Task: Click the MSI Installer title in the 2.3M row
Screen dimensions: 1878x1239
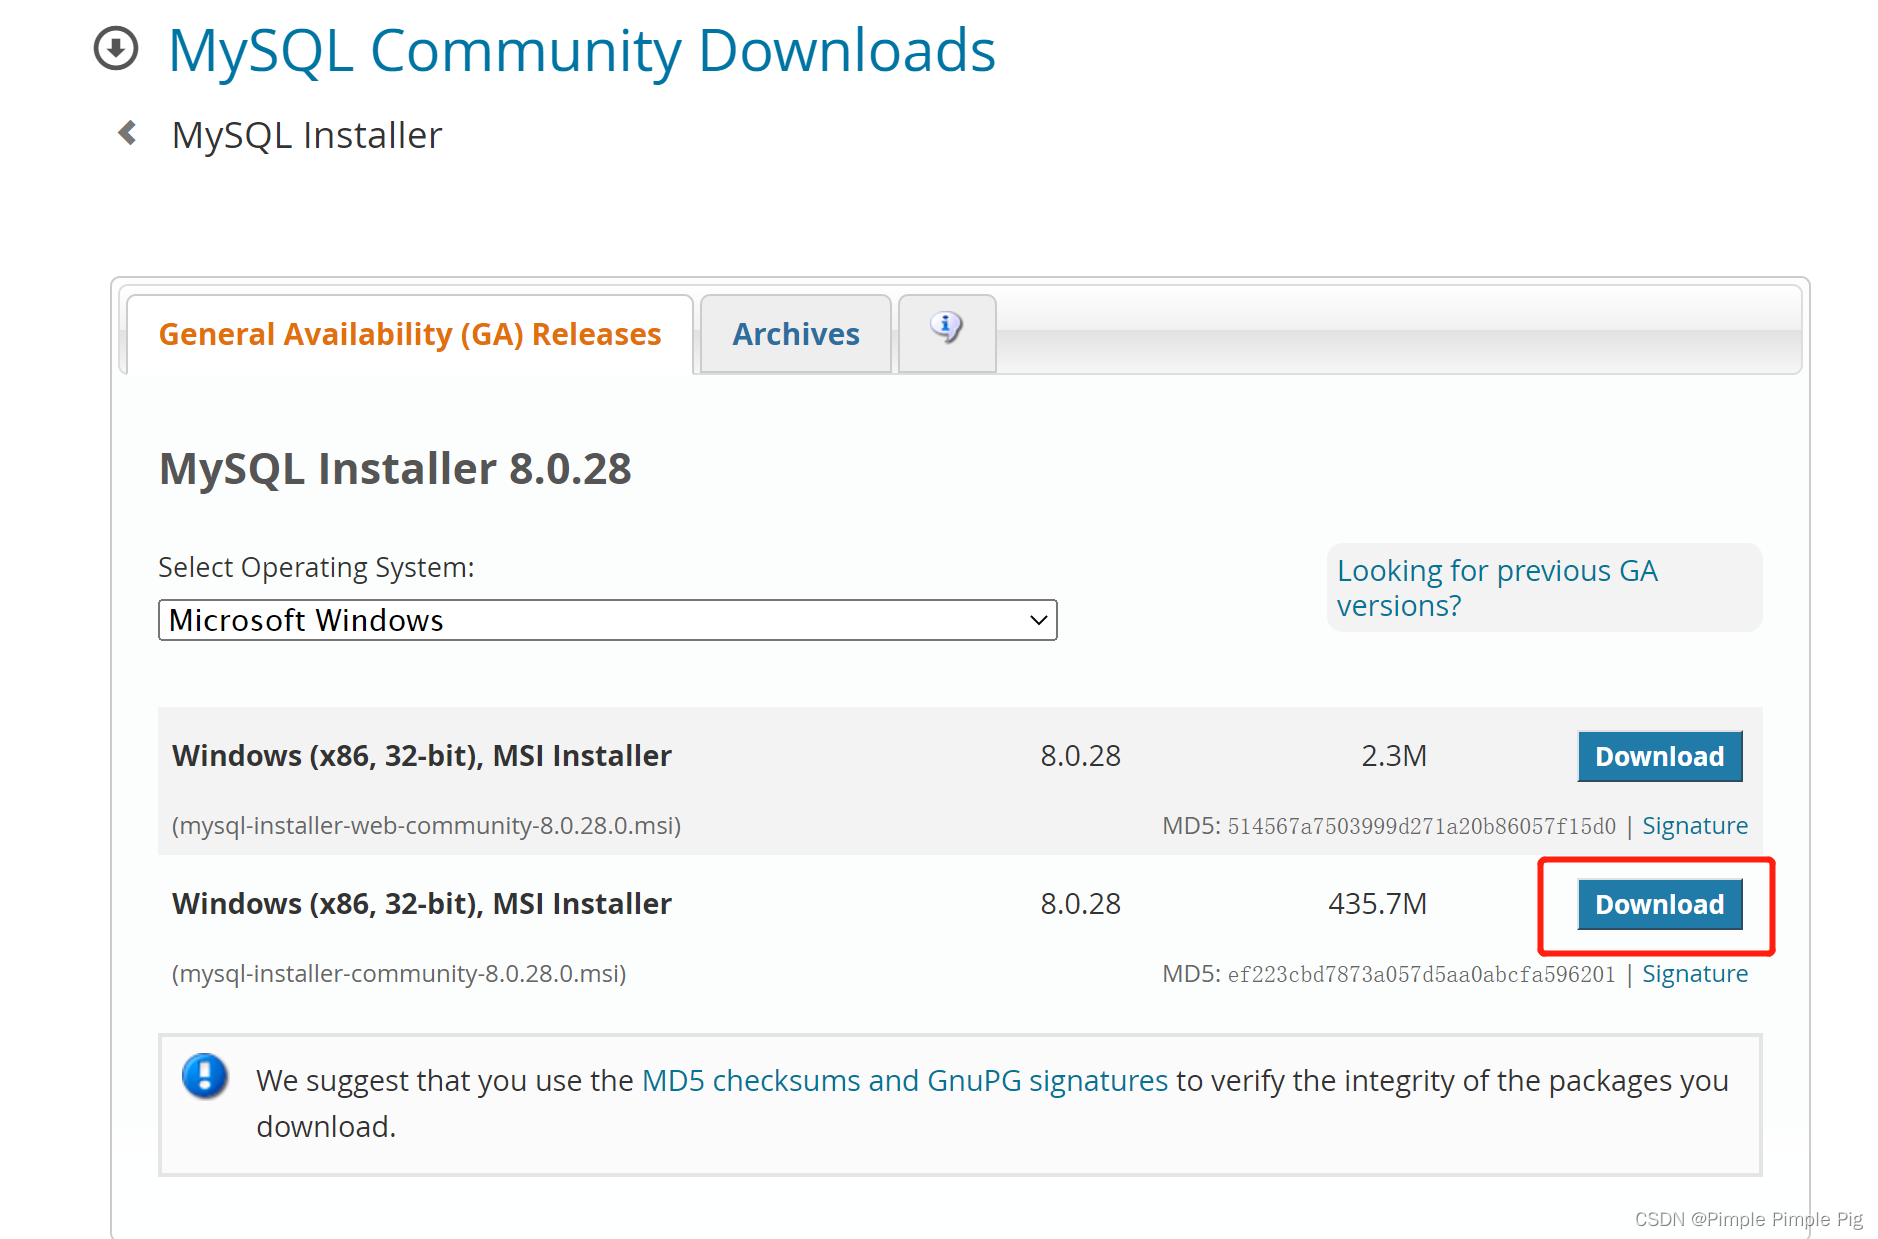Action: (421, 756)
